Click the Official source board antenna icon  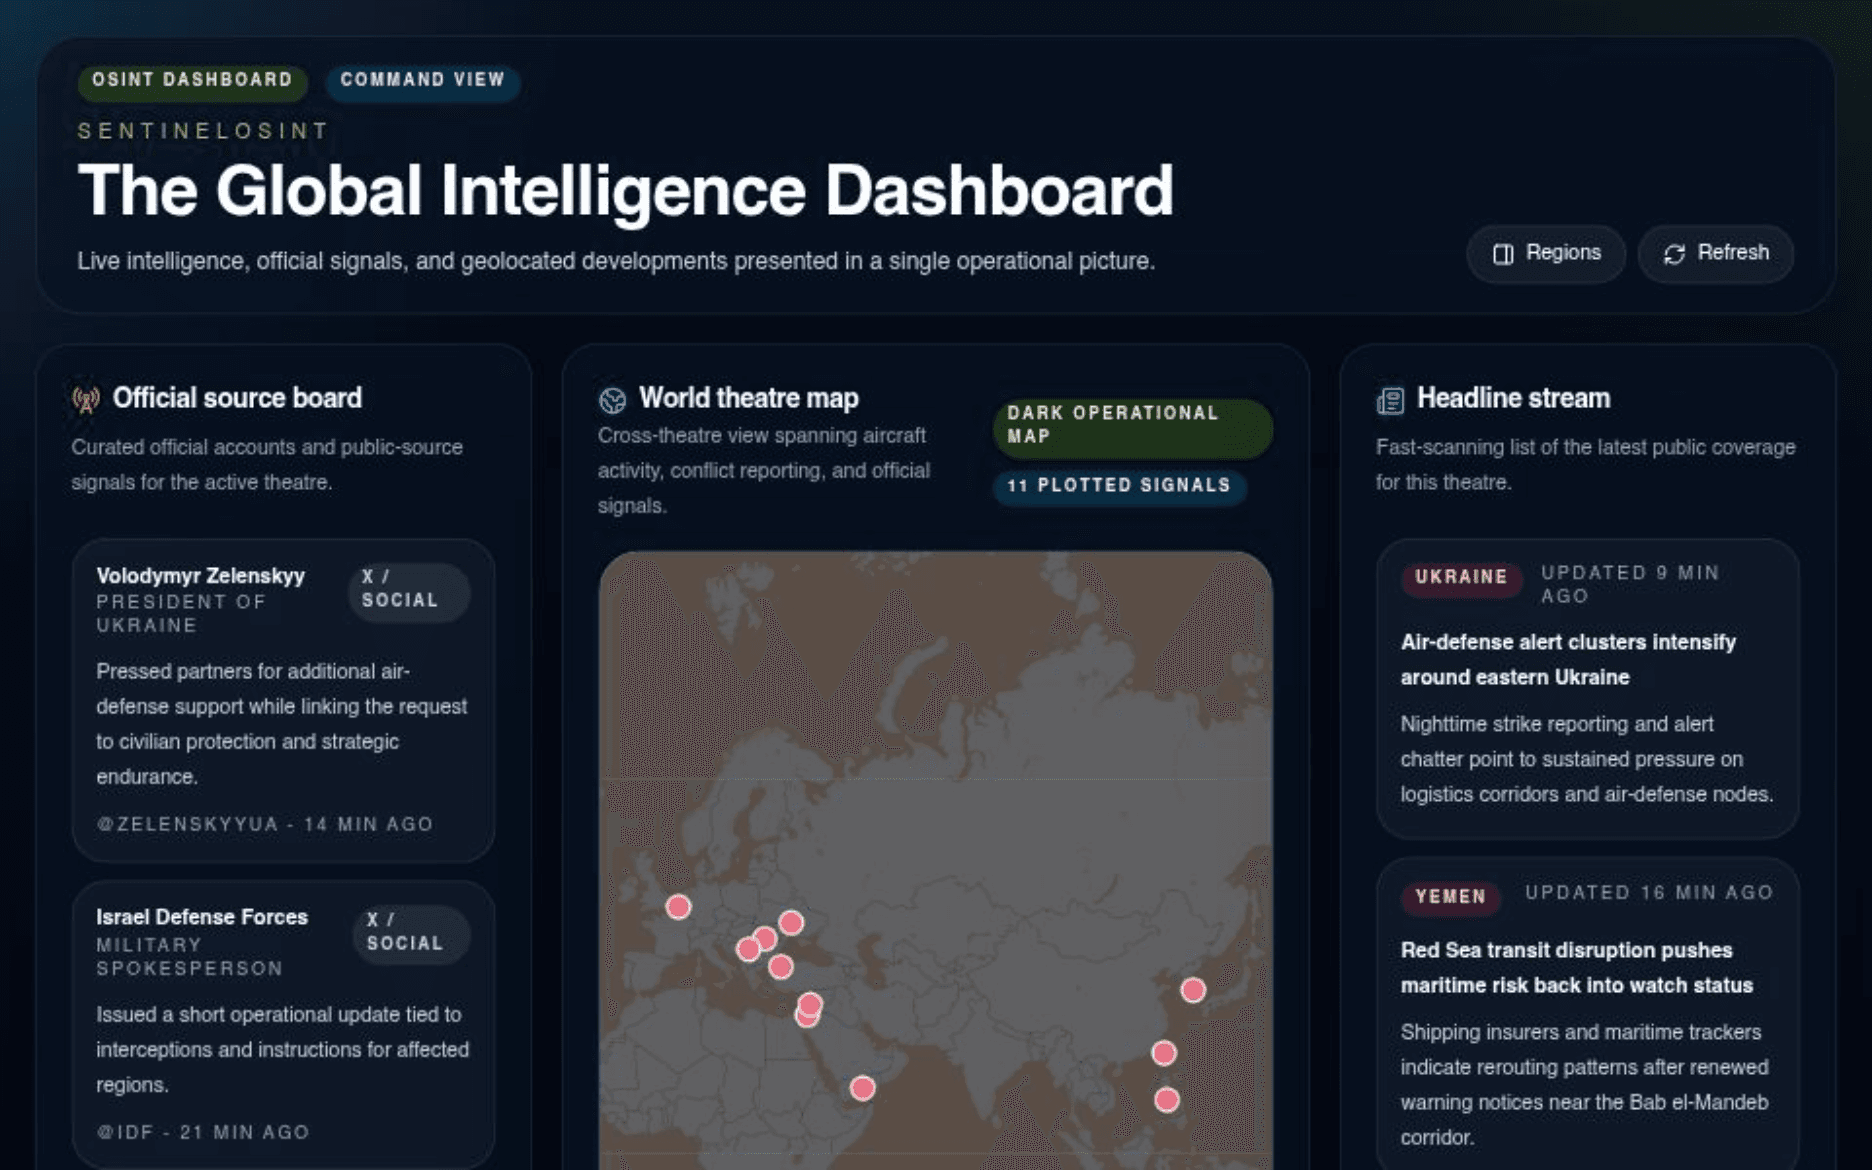pos(86,400)
